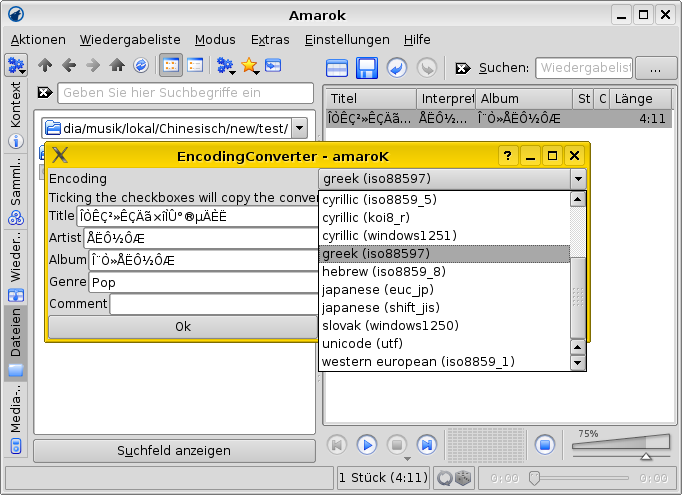The height and width of the screenshot is (495, 682).
Task: Click scroll-up arrow of encoding list
Action: tap(578, 200)
